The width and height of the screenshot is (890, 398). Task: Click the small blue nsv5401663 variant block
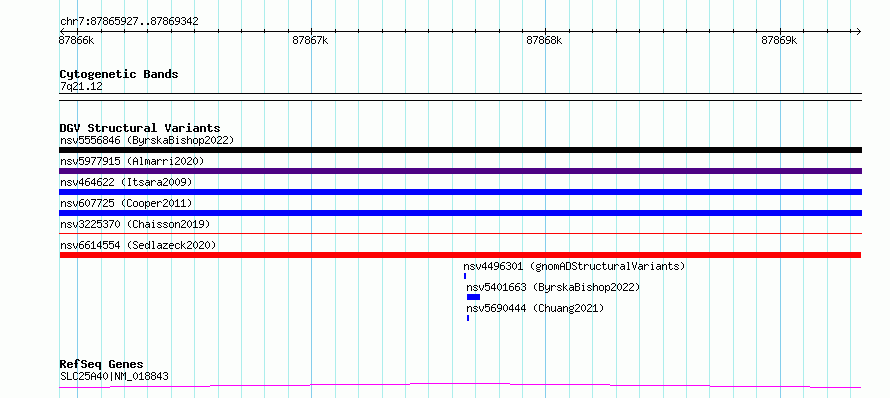click(473, 297)
